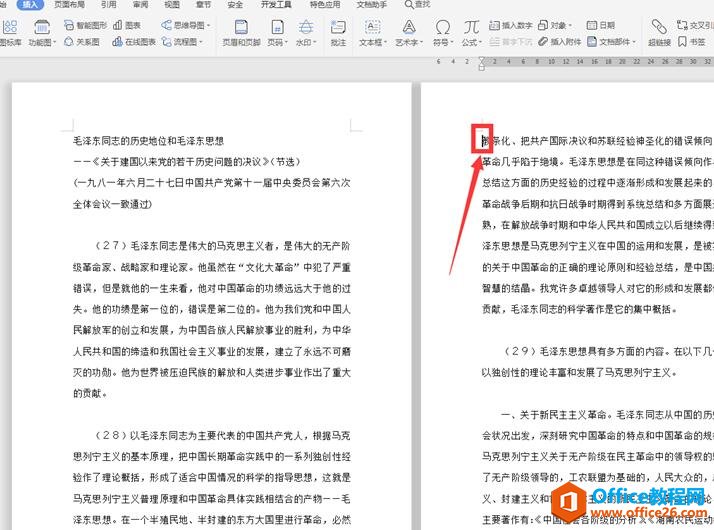Open the 文本框 dropdown arrow

[x=385, y=43]
